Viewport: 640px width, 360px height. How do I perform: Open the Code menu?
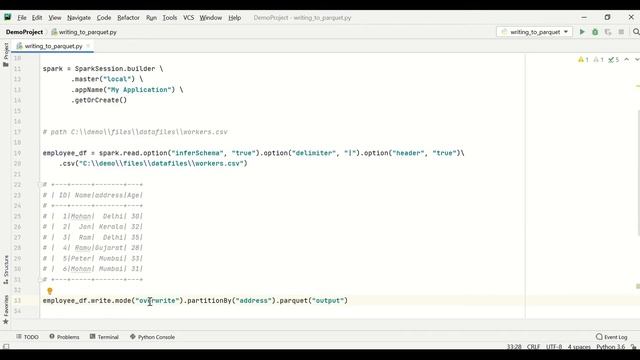(x=104, y=18)
